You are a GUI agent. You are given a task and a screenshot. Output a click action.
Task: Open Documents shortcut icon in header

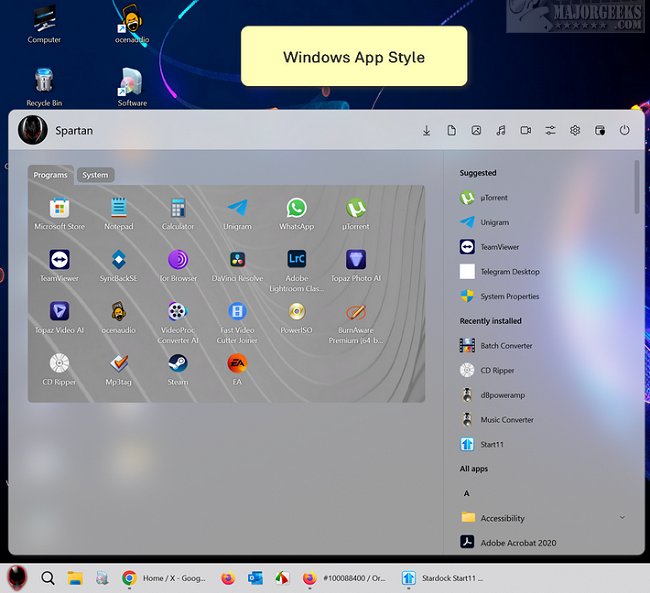[x=451, y=131]
